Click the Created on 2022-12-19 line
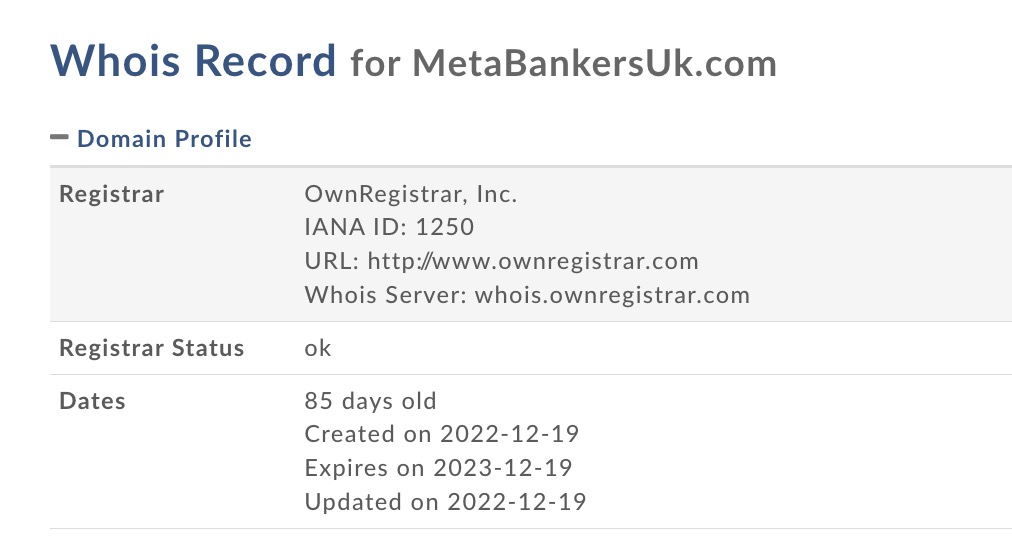Screen dimensions: 1012x536 (x=442, y=434)
